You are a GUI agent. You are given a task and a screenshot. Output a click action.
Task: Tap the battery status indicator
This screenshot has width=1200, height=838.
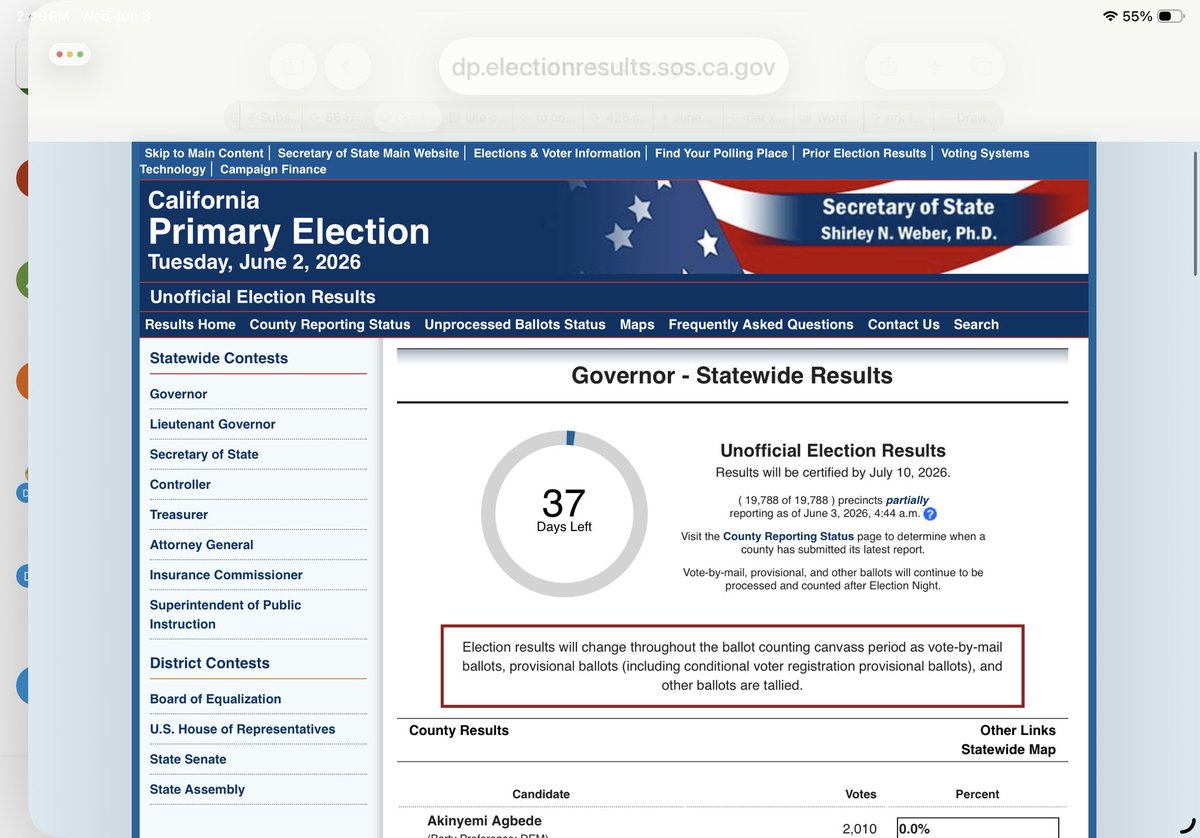click(x=1170, y=16)
